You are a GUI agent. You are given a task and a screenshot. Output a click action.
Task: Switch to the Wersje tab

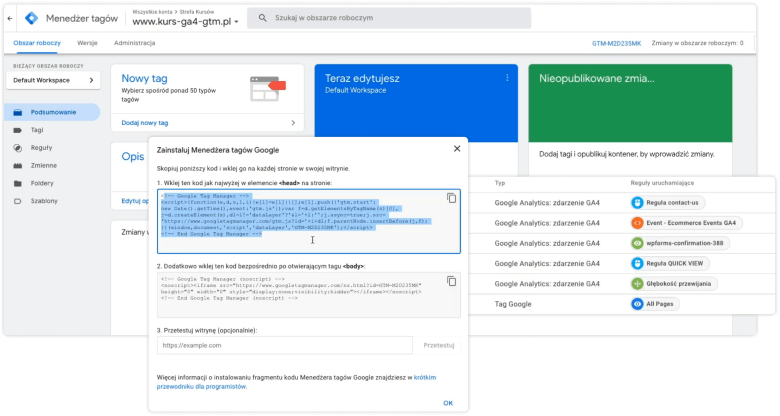tap(87, 43)
